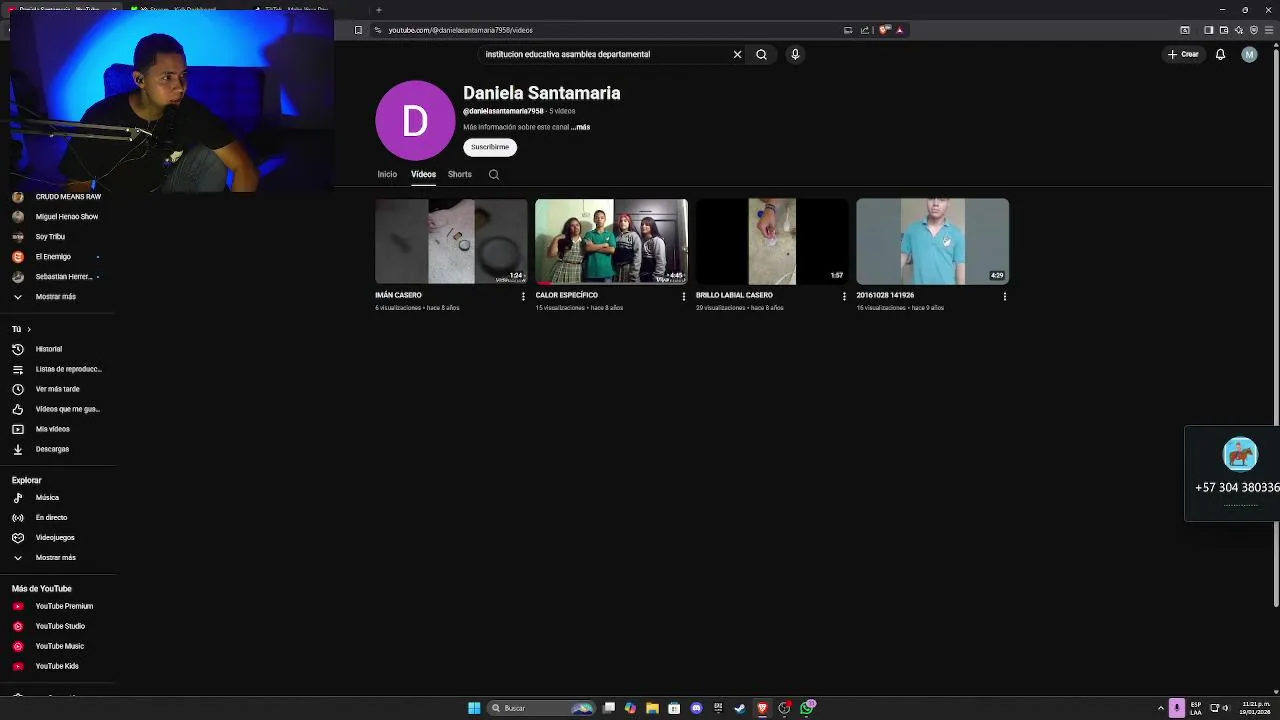Click the YouTube search magnifier button
The image size is (1280, 720).
point(761,54)
